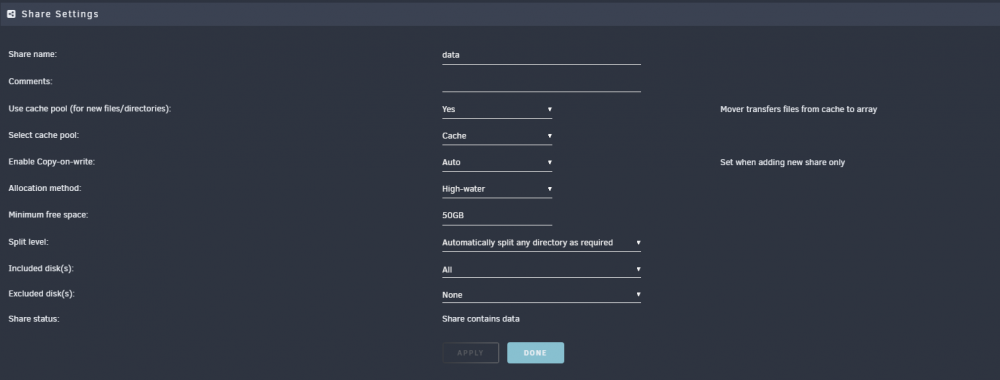Click the Set when adding new share only note
This screenshot has height=380, width=1000.
click(x=783, y=163)
